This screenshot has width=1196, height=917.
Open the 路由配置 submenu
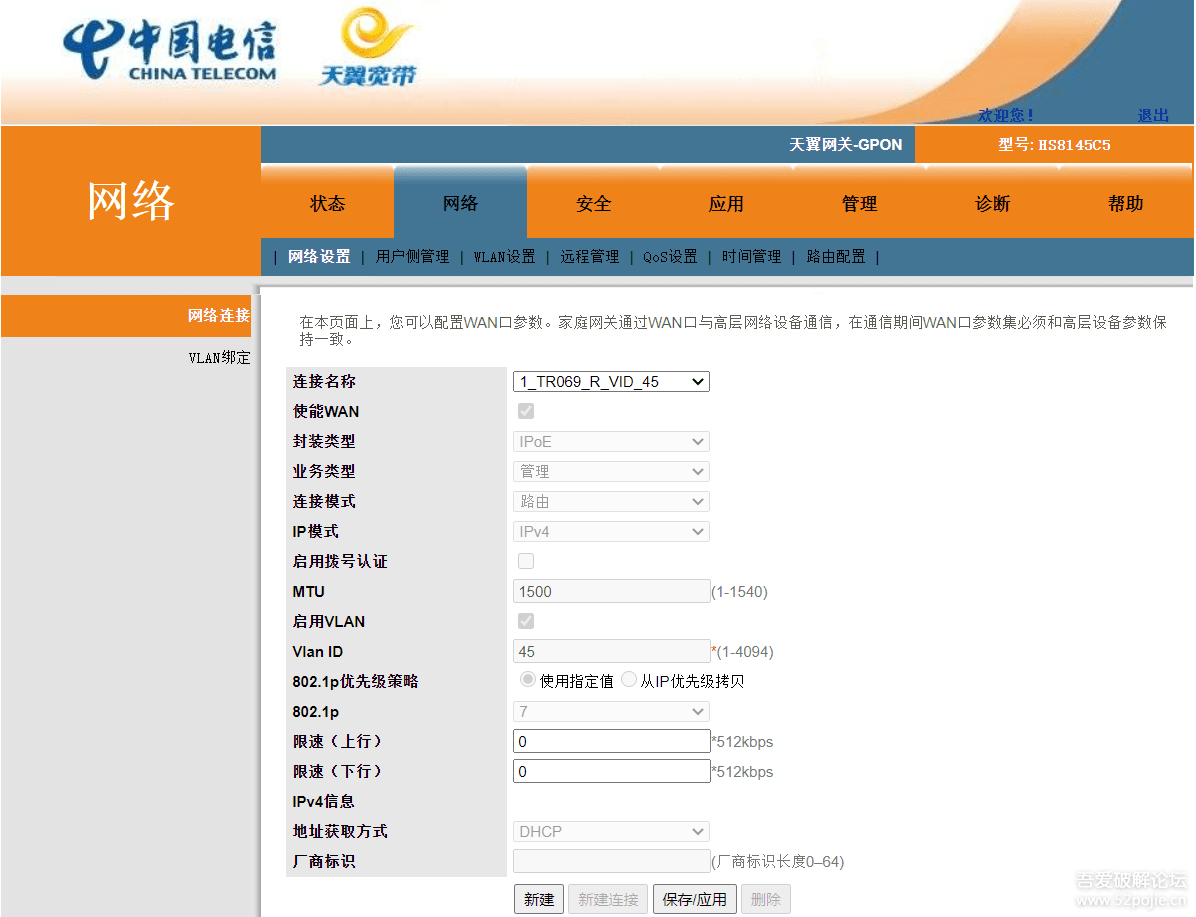(836, 256)
